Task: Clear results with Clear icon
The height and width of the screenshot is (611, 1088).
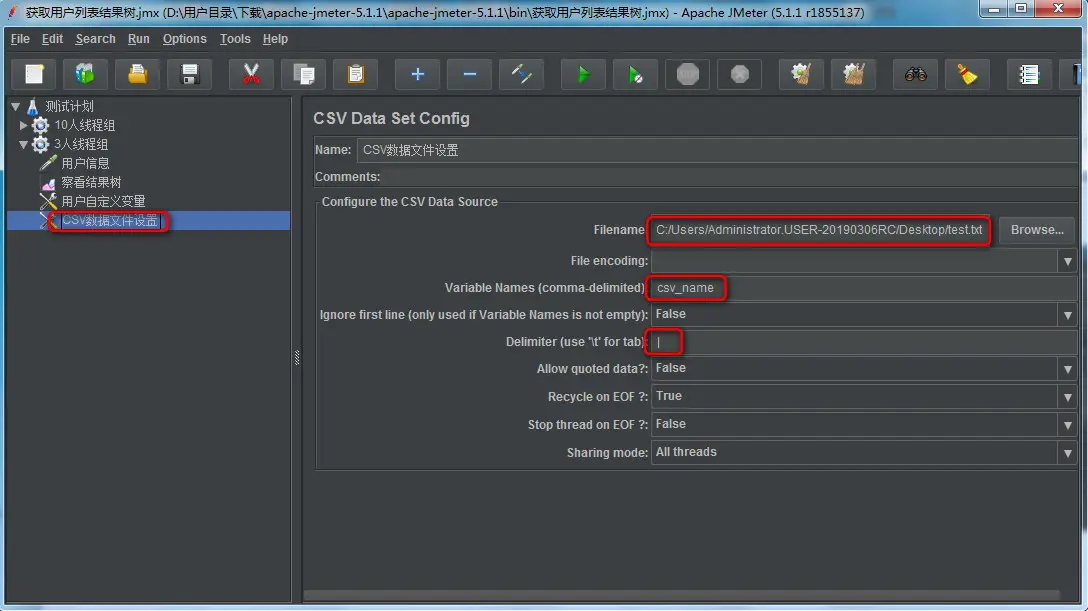Action: [x=801, y=74]
